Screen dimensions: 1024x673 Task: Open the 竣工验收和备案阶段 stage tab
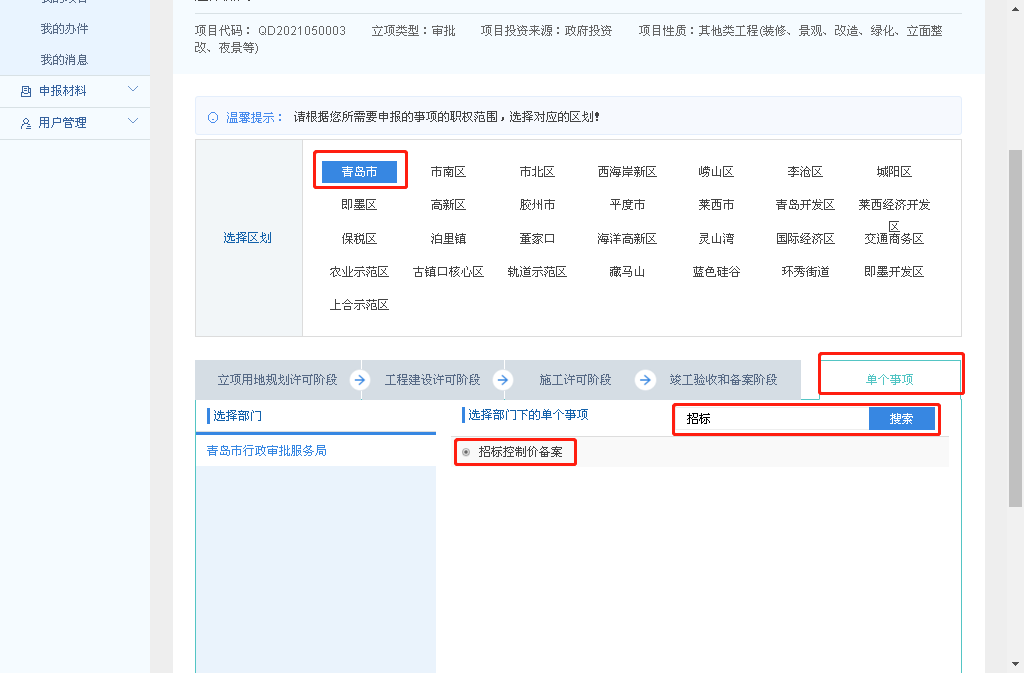coord(723,380)
